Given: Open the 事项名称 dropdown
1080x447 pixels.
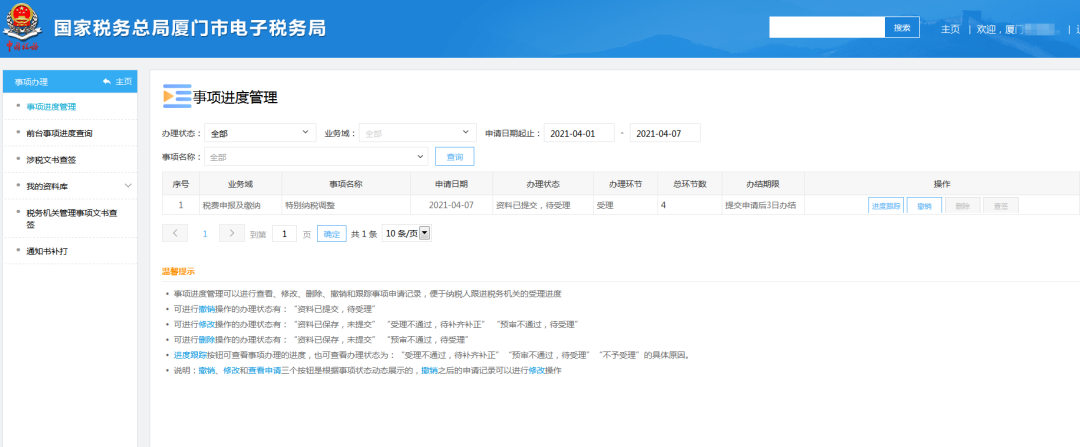Looking at the screenshot, I should tap(317, 157).
